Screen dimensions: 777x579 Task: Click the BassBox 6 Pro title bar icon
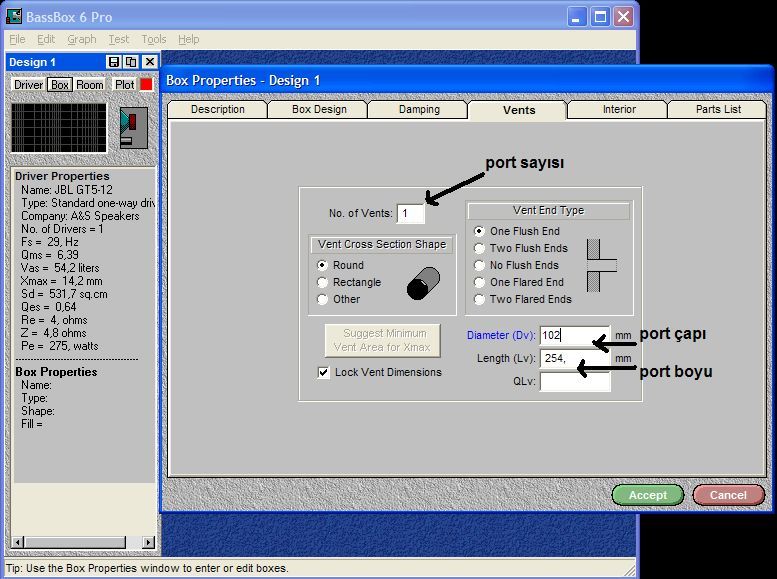(x=14, y=16)
